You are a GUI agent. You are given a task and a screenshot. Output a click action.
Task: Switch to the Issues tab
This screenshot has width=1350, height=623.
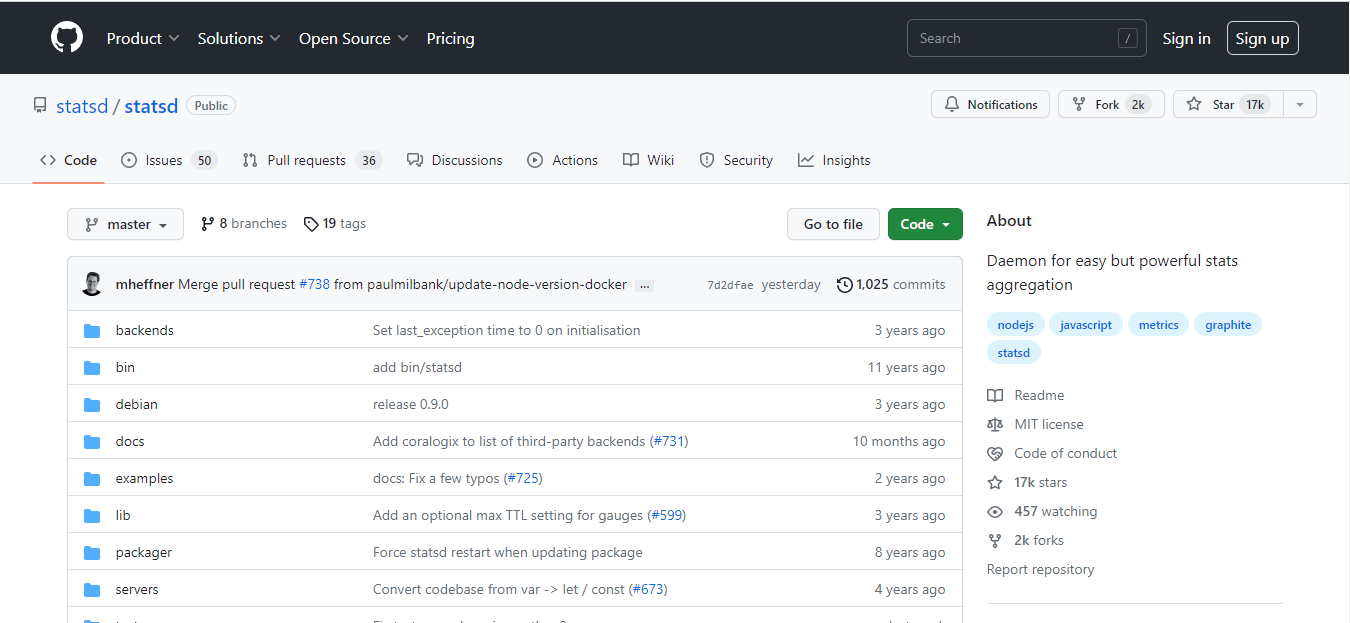point(166,160)
